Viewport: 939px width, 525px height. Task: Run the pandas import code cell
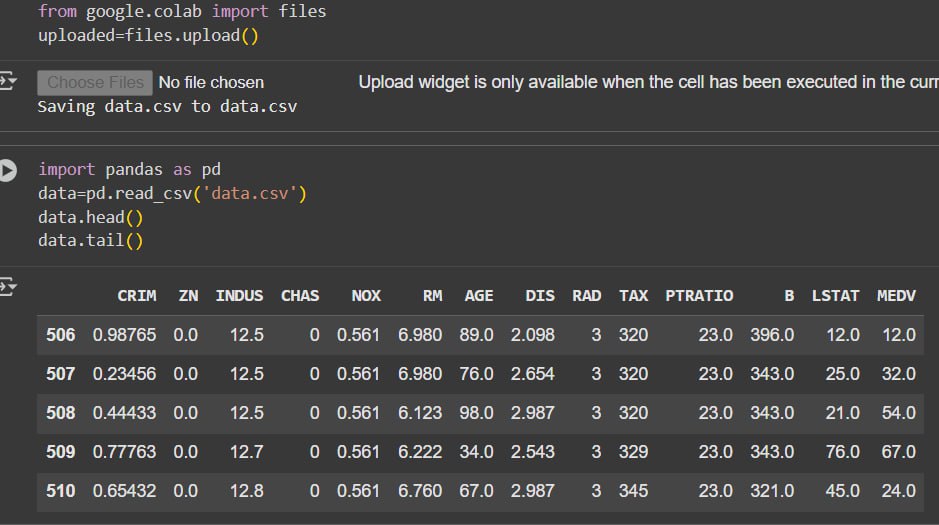click(8, 171)
